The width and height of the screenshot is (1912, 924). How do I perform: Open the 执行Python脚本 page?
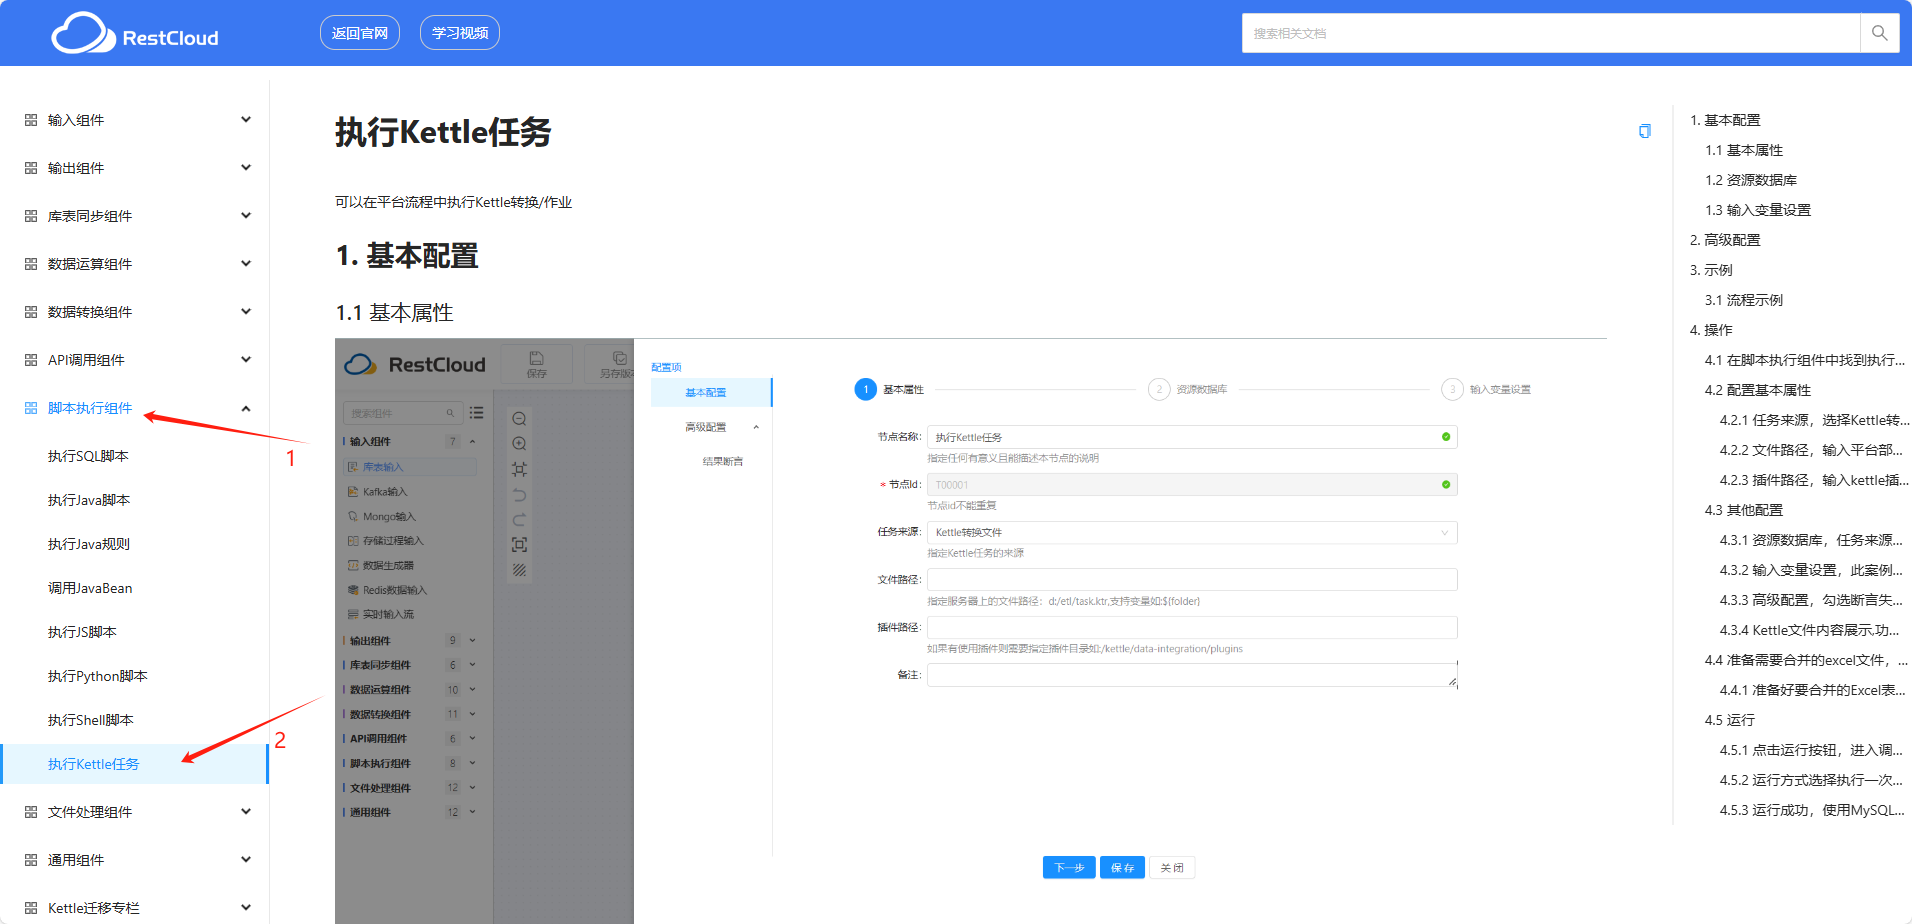point(98,676)
